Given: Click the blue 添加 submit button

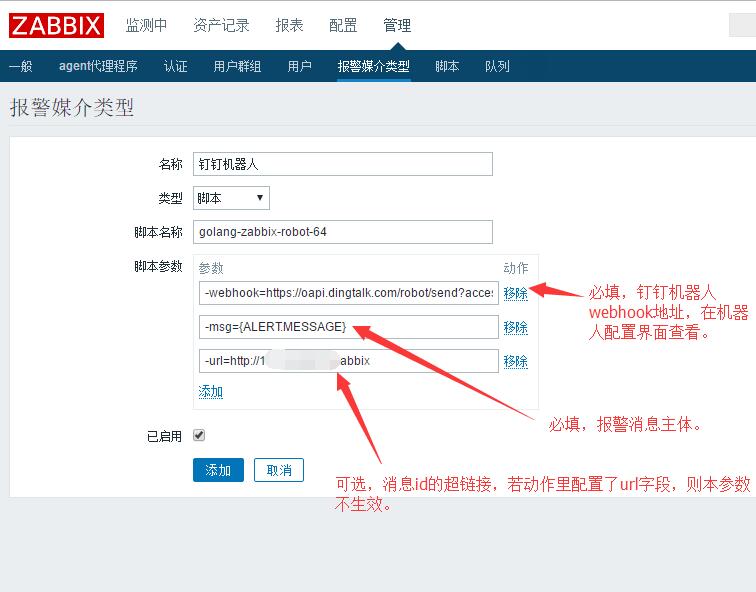Looking at the screenshot, I should pos(218,470).
